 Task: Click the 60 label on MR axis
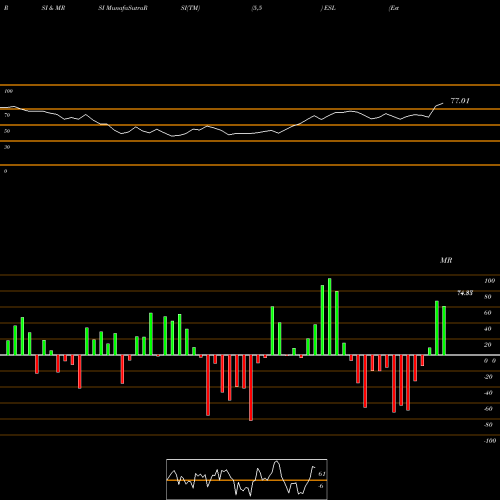coord(488,313)
